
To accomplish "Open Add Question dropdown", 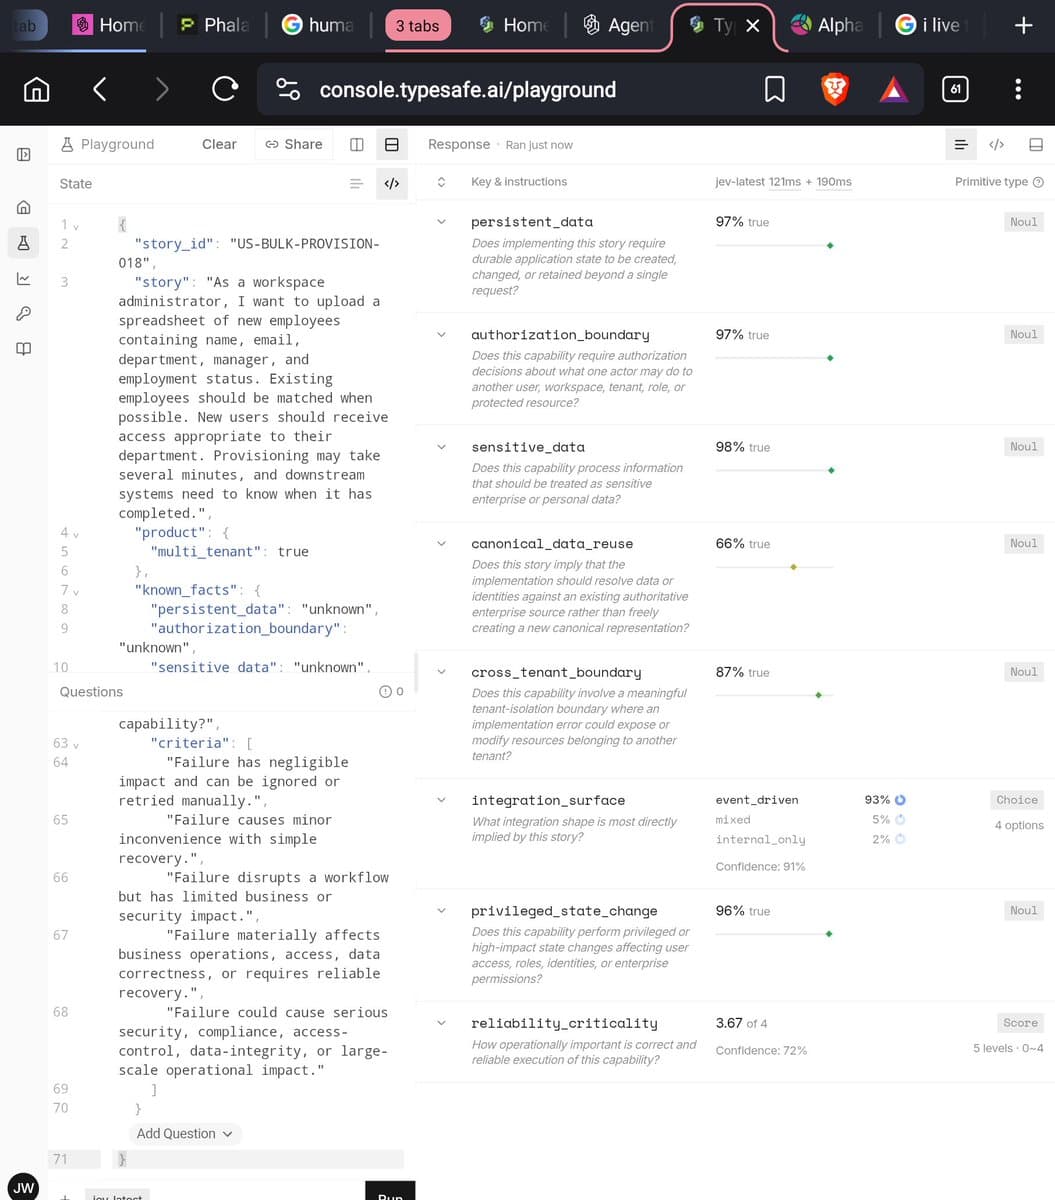I will coord(185,1134).
